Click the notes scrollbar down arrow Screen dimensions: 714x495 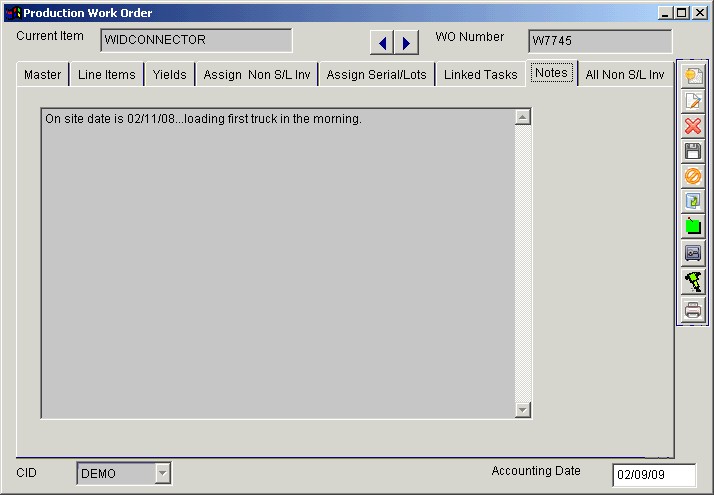tap(522, 410)
